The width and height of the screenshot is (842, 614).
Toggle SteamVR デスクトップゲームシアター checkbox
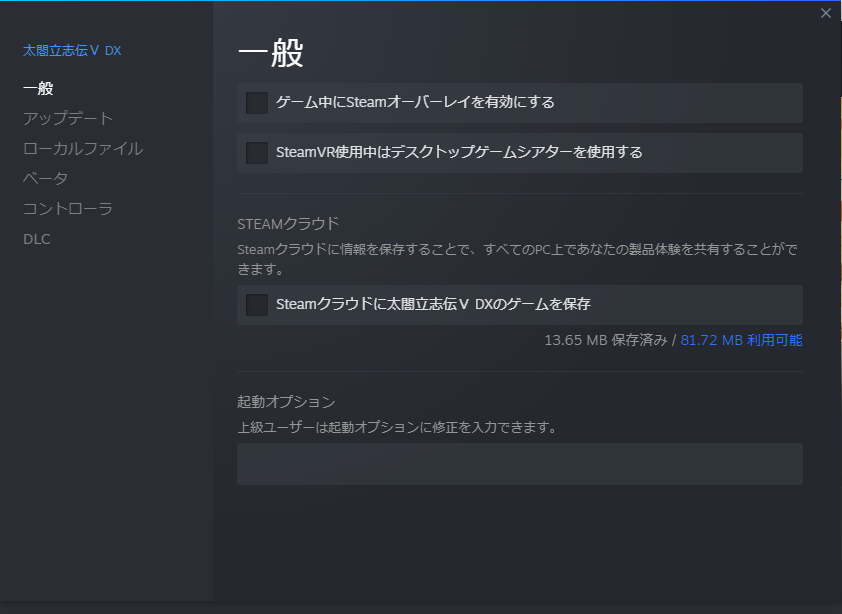(x=257, y=153)
